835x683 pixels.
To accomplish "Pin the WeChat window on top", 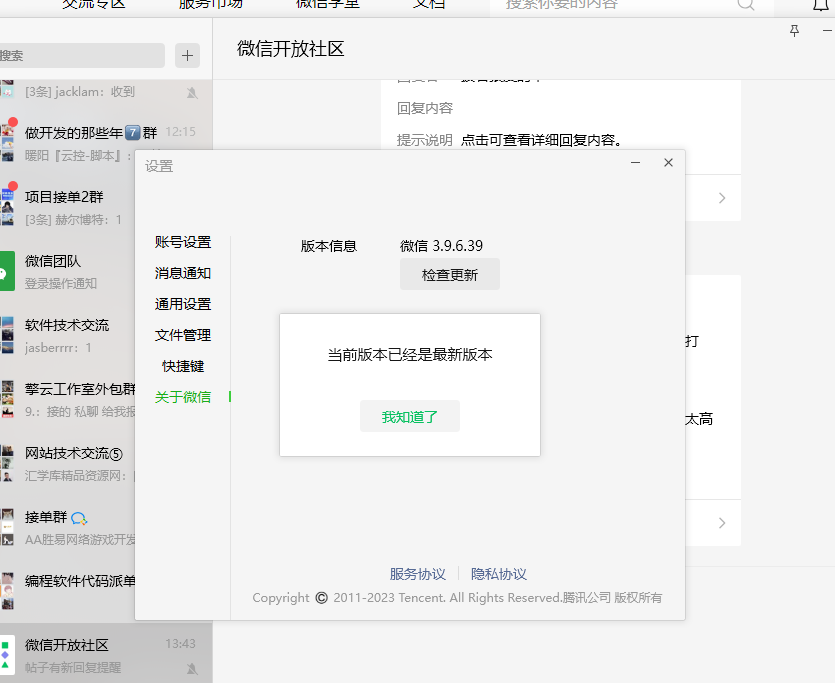I will [x=794, y=31].
